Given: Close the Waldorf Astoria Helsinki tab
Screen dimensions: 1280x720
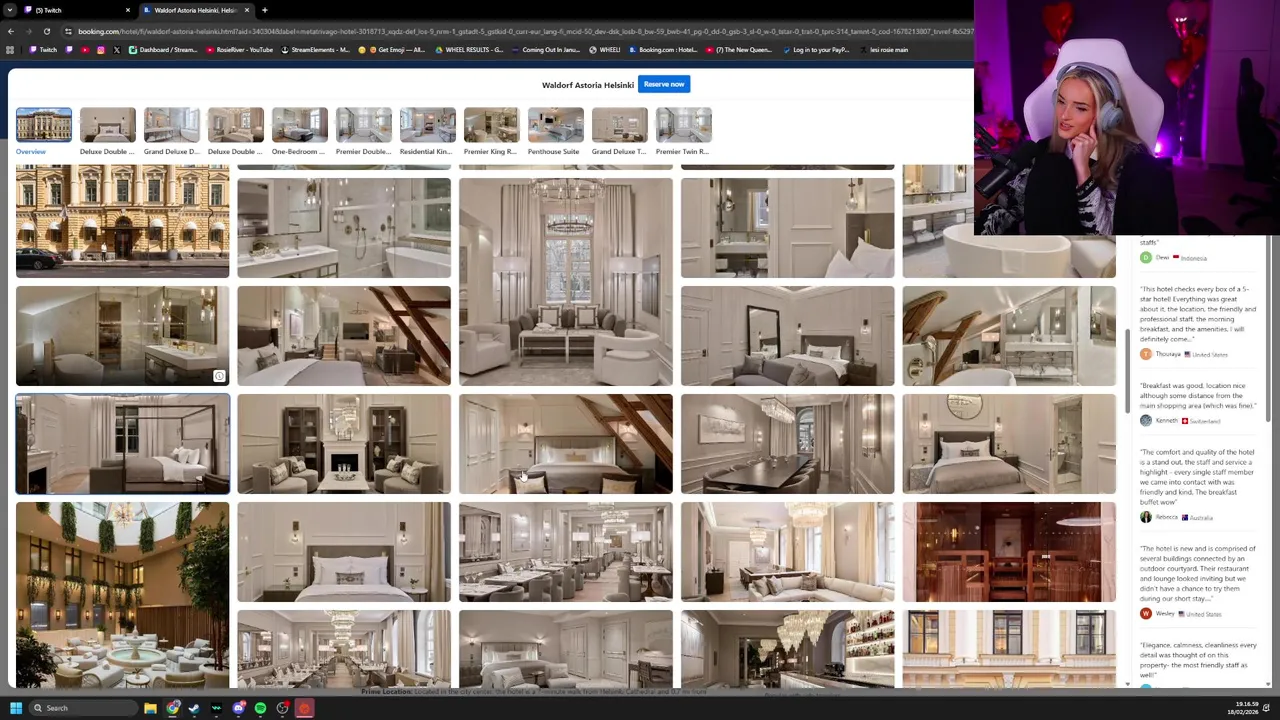Looking at the screenshot, I should 249,10.
